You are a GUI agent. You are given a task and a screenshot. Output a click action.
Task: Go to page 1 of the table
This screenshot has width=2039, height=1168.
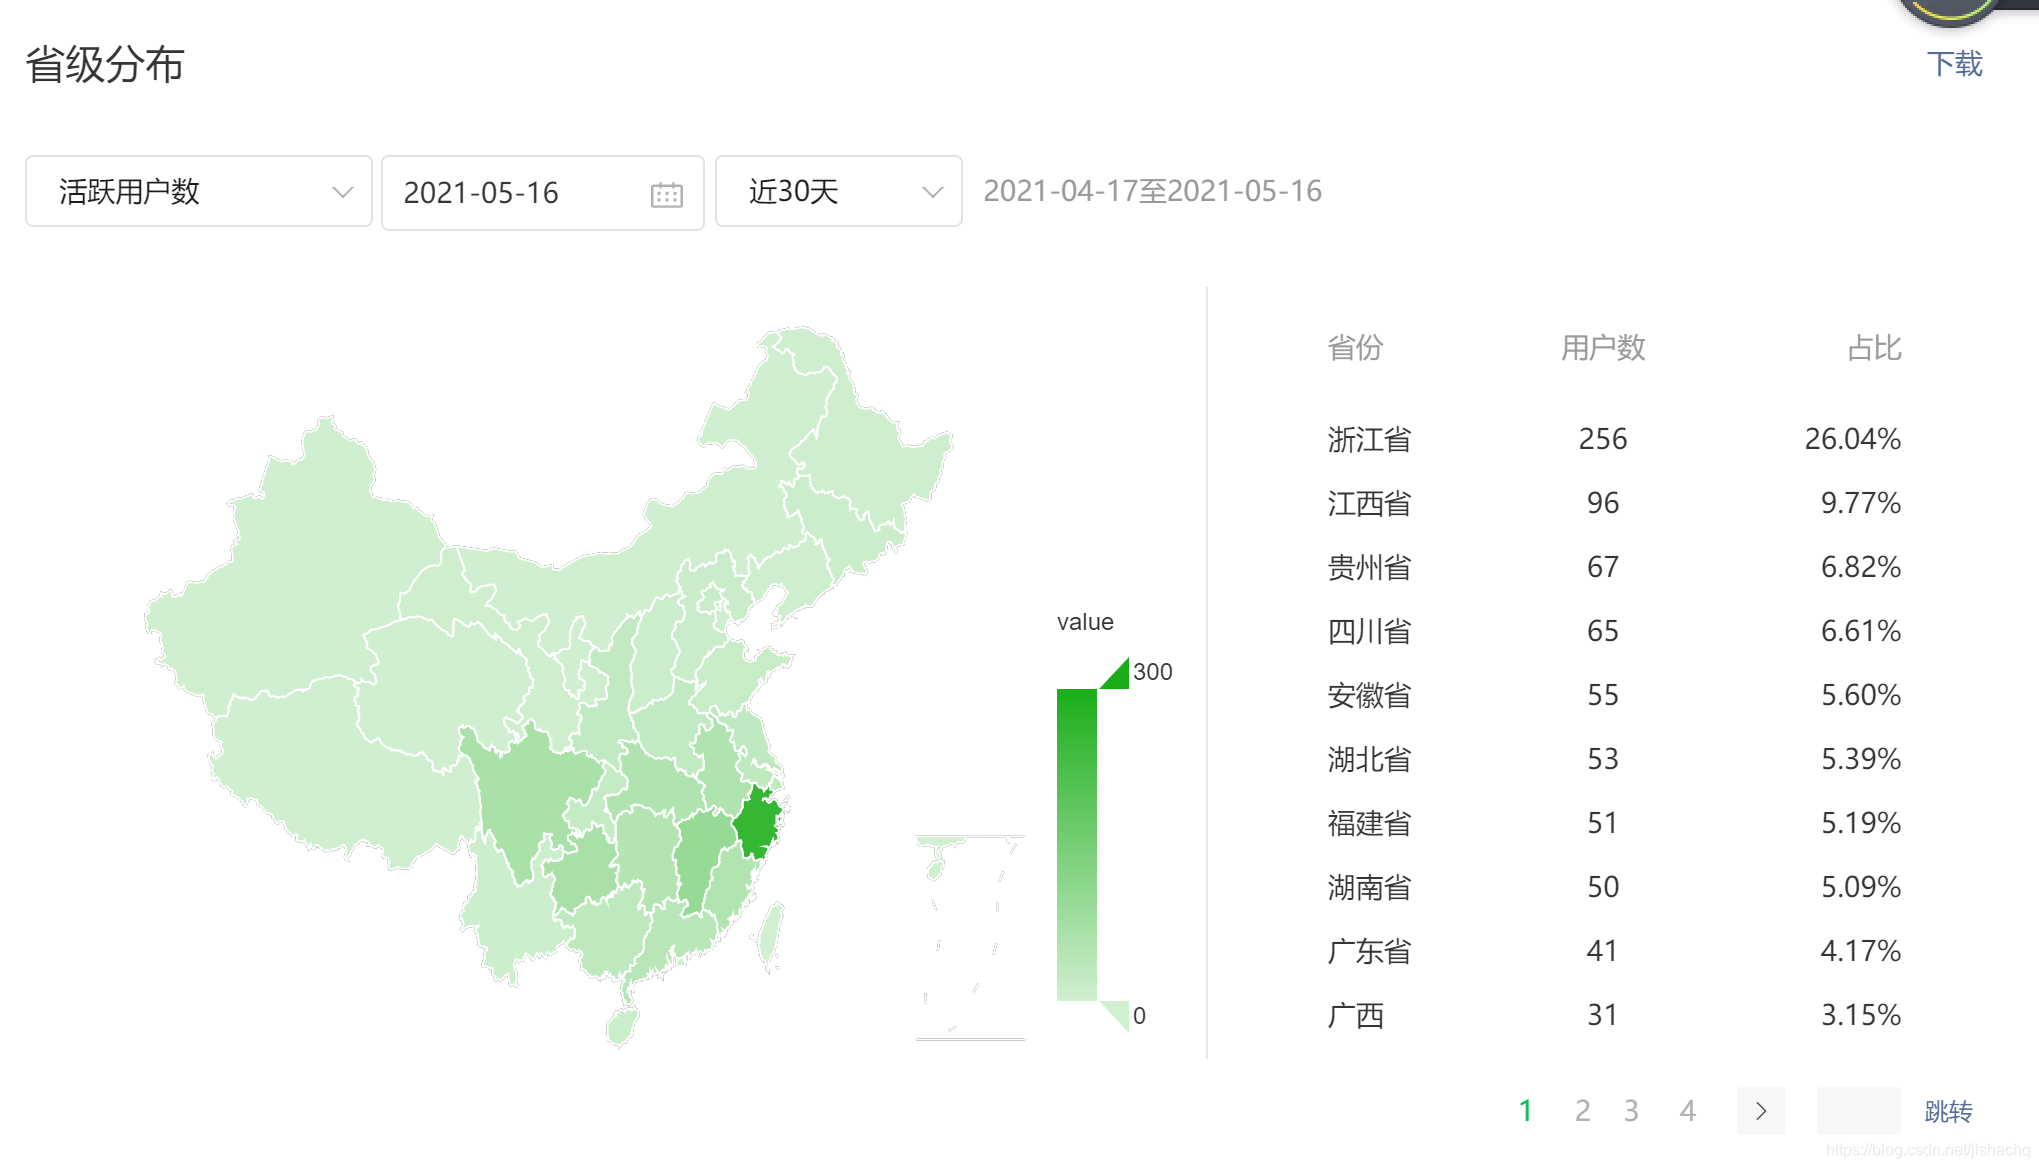1525,1111
